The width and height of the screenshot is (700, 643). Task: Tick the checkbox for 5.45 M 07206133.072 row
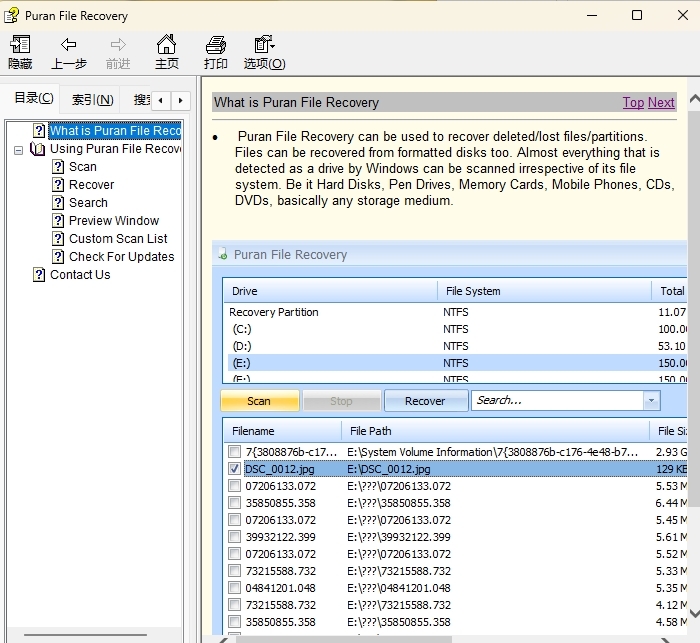(x=234, y=519)
